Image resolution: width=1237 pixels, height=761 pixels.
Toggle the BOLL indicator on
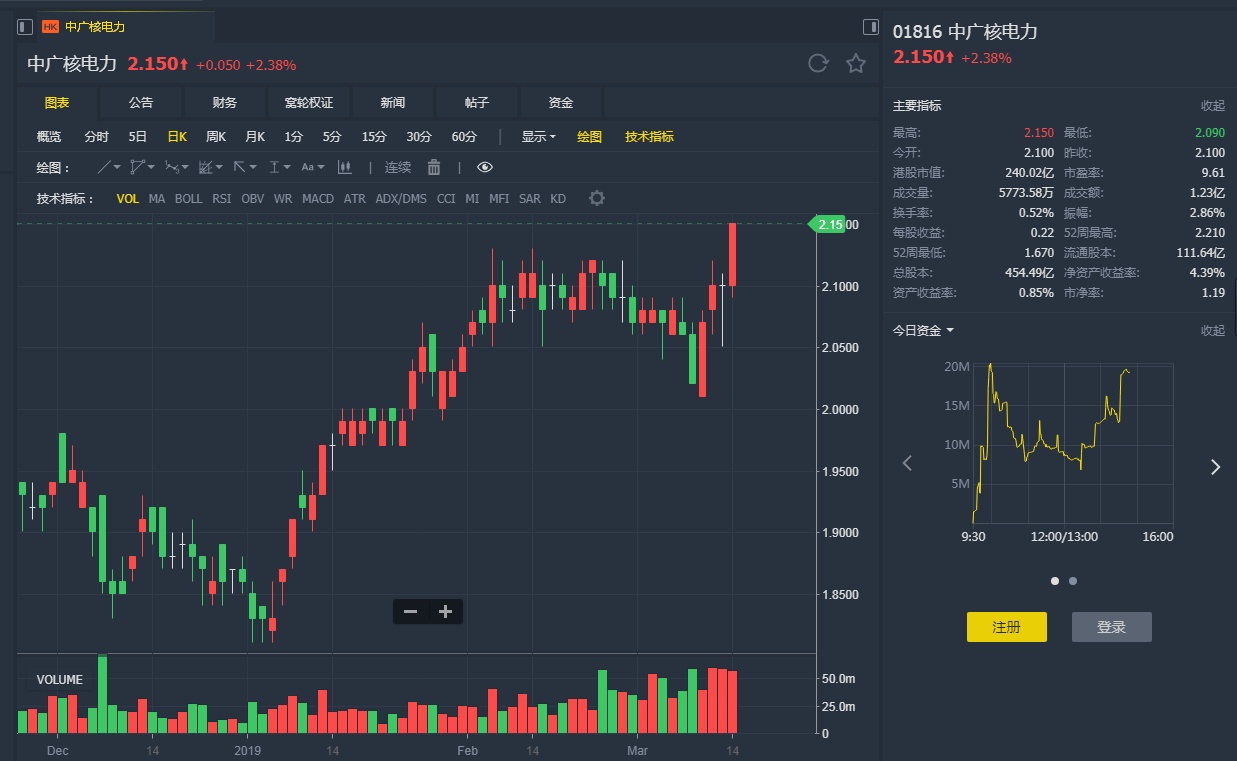[188, 199]
